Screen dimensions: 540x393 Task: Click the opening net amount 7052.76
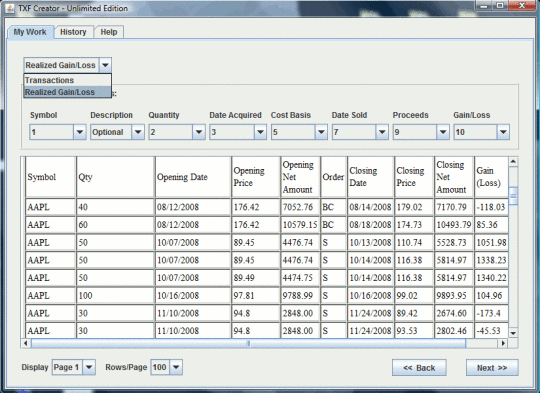(300, 207)
